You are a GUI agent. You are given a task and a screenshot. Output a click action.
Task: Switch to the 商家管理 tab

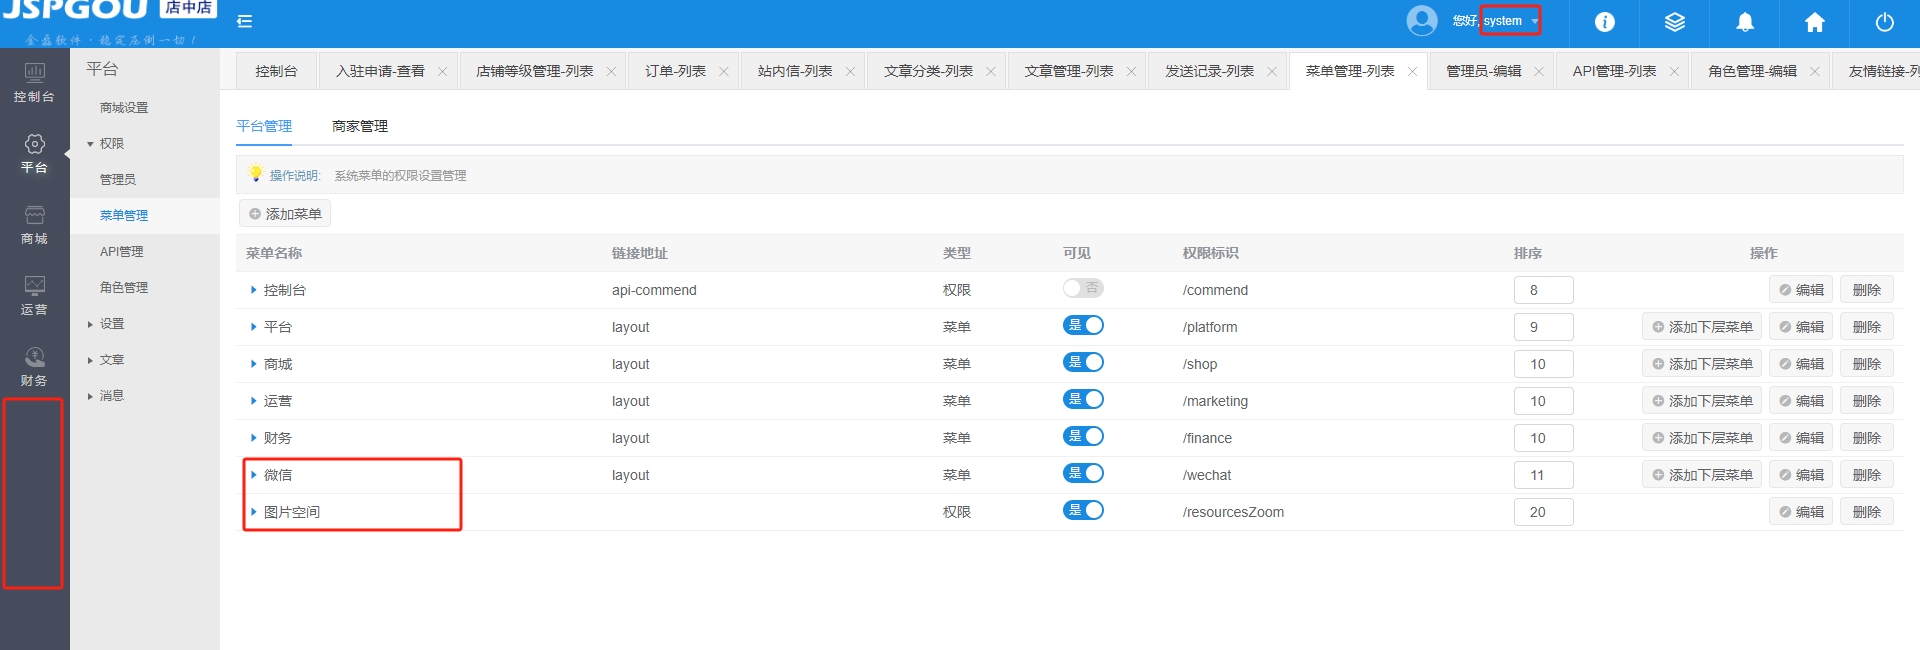pyautogui.click(x=360, y=126)
